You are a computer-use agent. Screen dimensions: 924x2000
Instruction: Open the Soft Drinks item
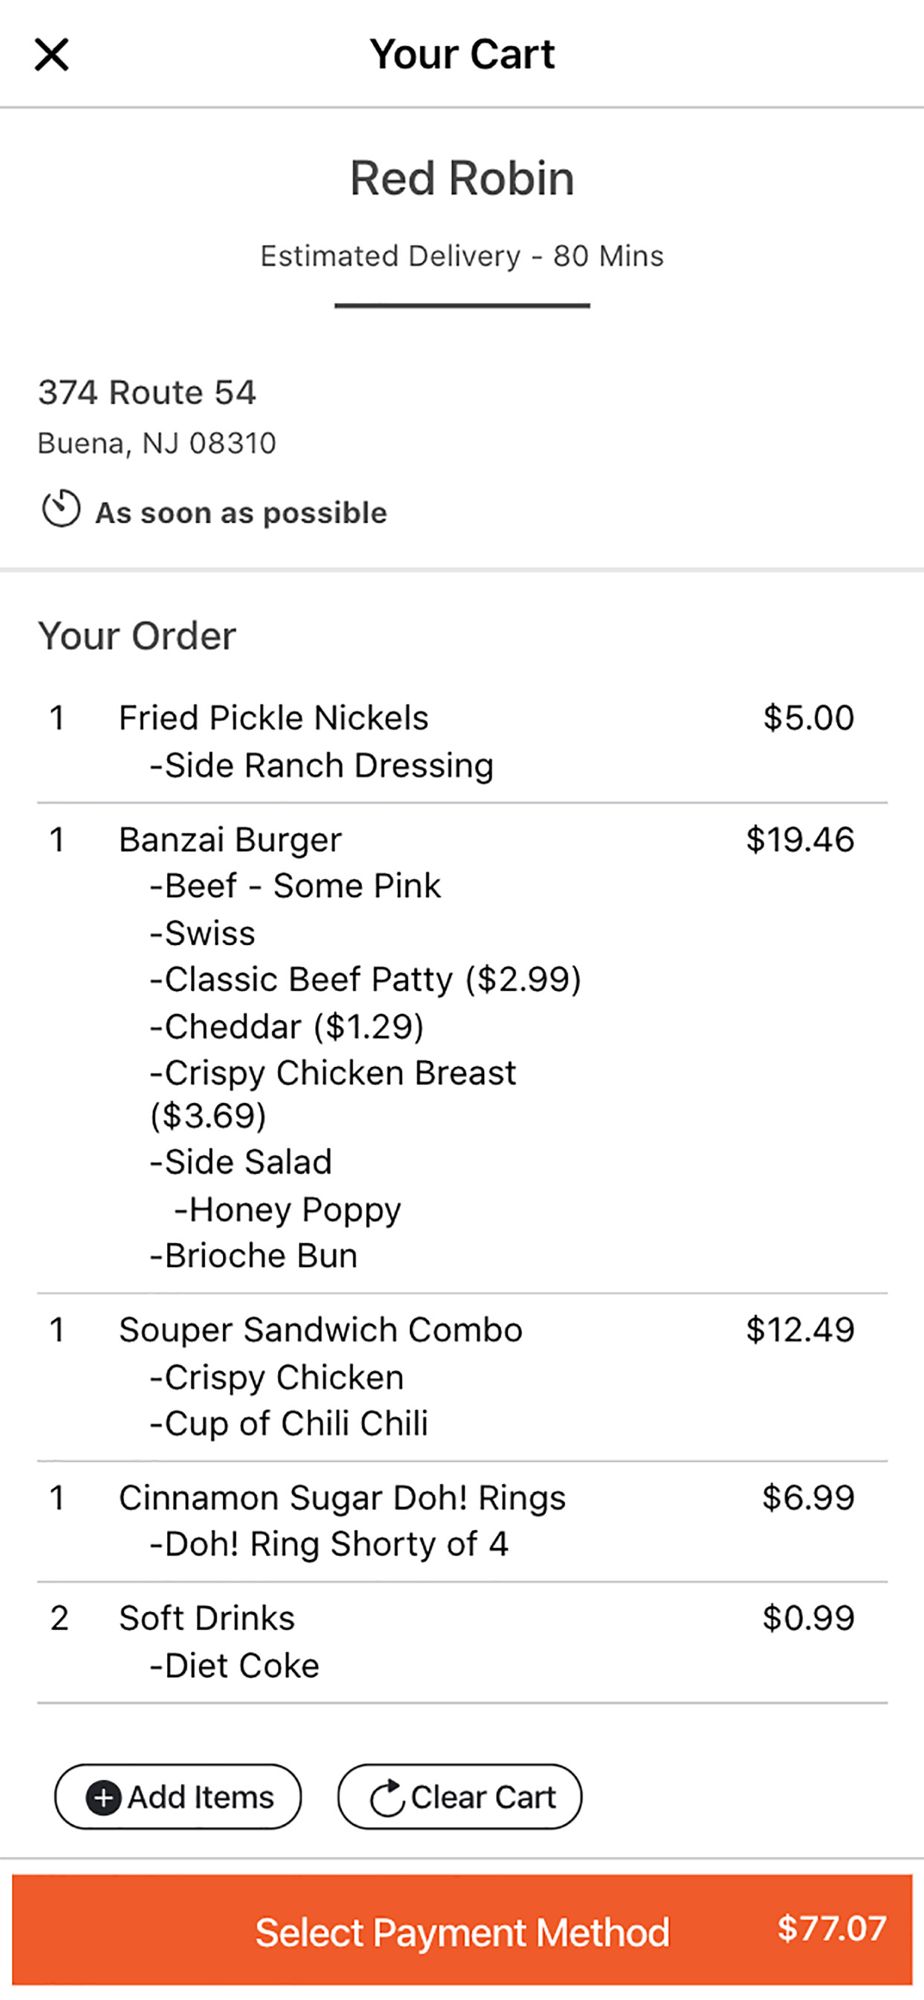point(207,1618)
